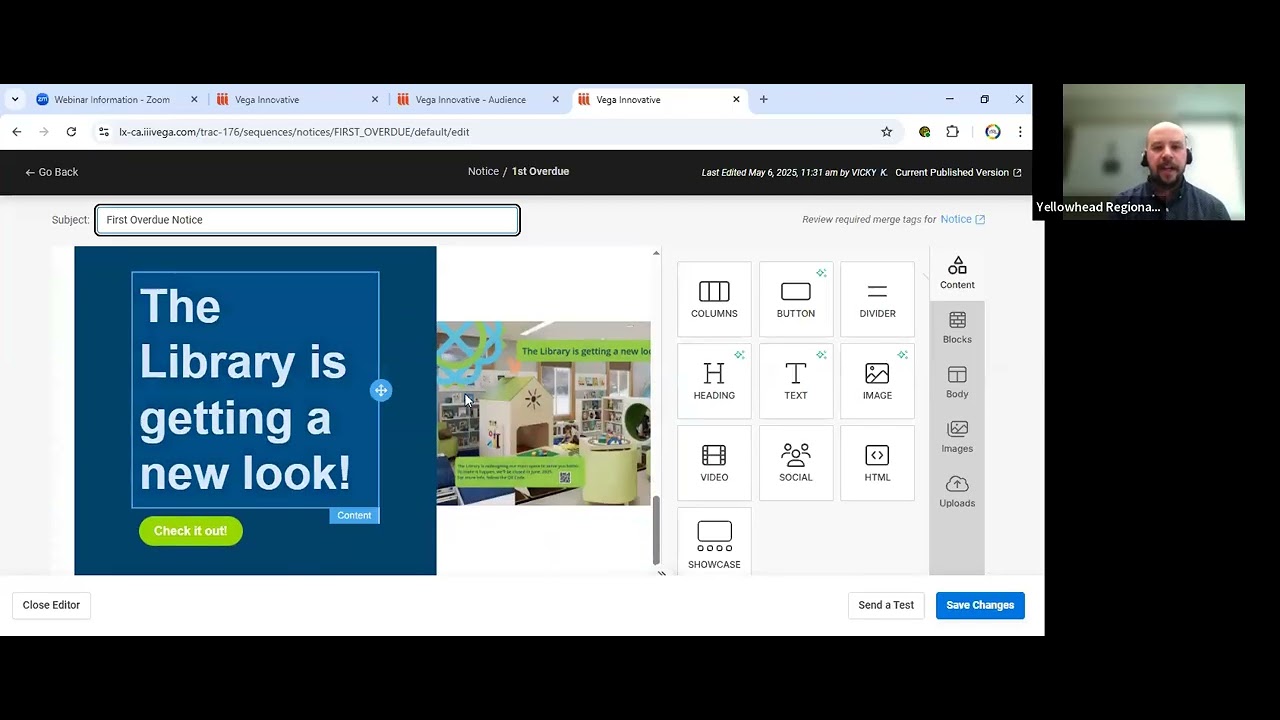This screenshot has height=720, width=1280.
Task: Click the green extension icon in the toolbar
Action: 925,132
